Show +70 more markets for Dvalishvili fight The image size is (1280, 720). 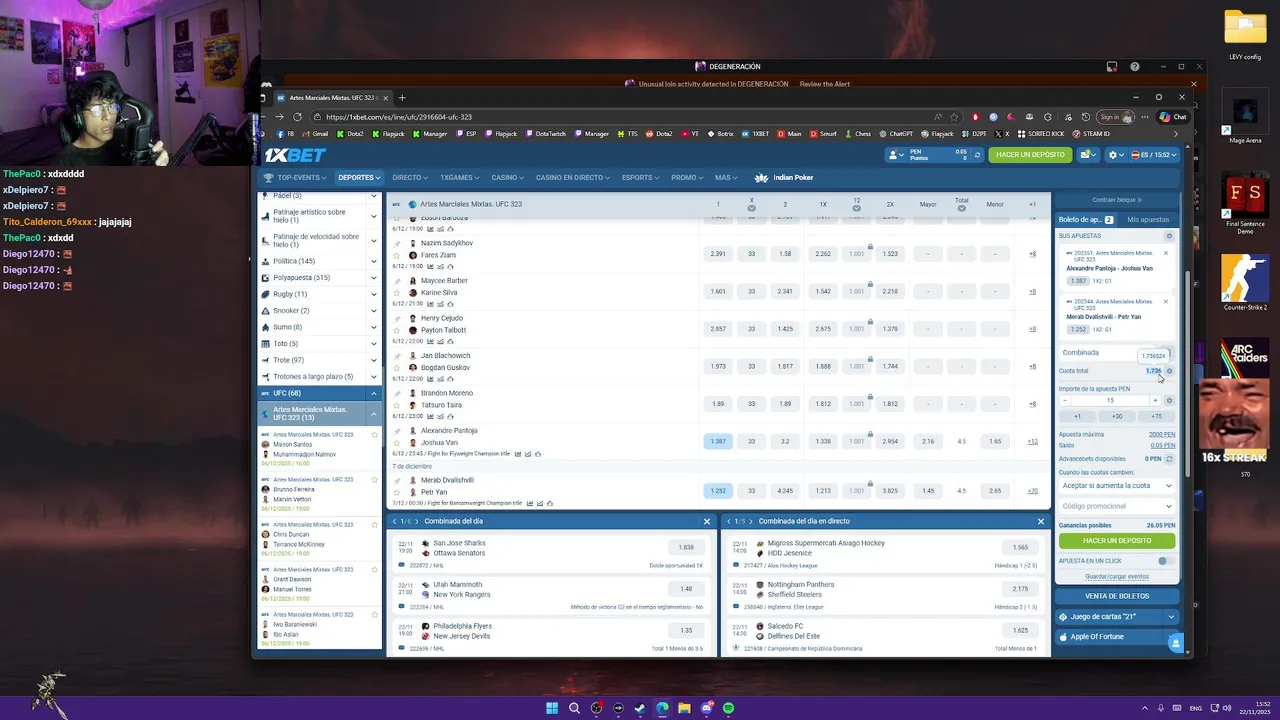pyautogui.click(x=1032, y=491)
